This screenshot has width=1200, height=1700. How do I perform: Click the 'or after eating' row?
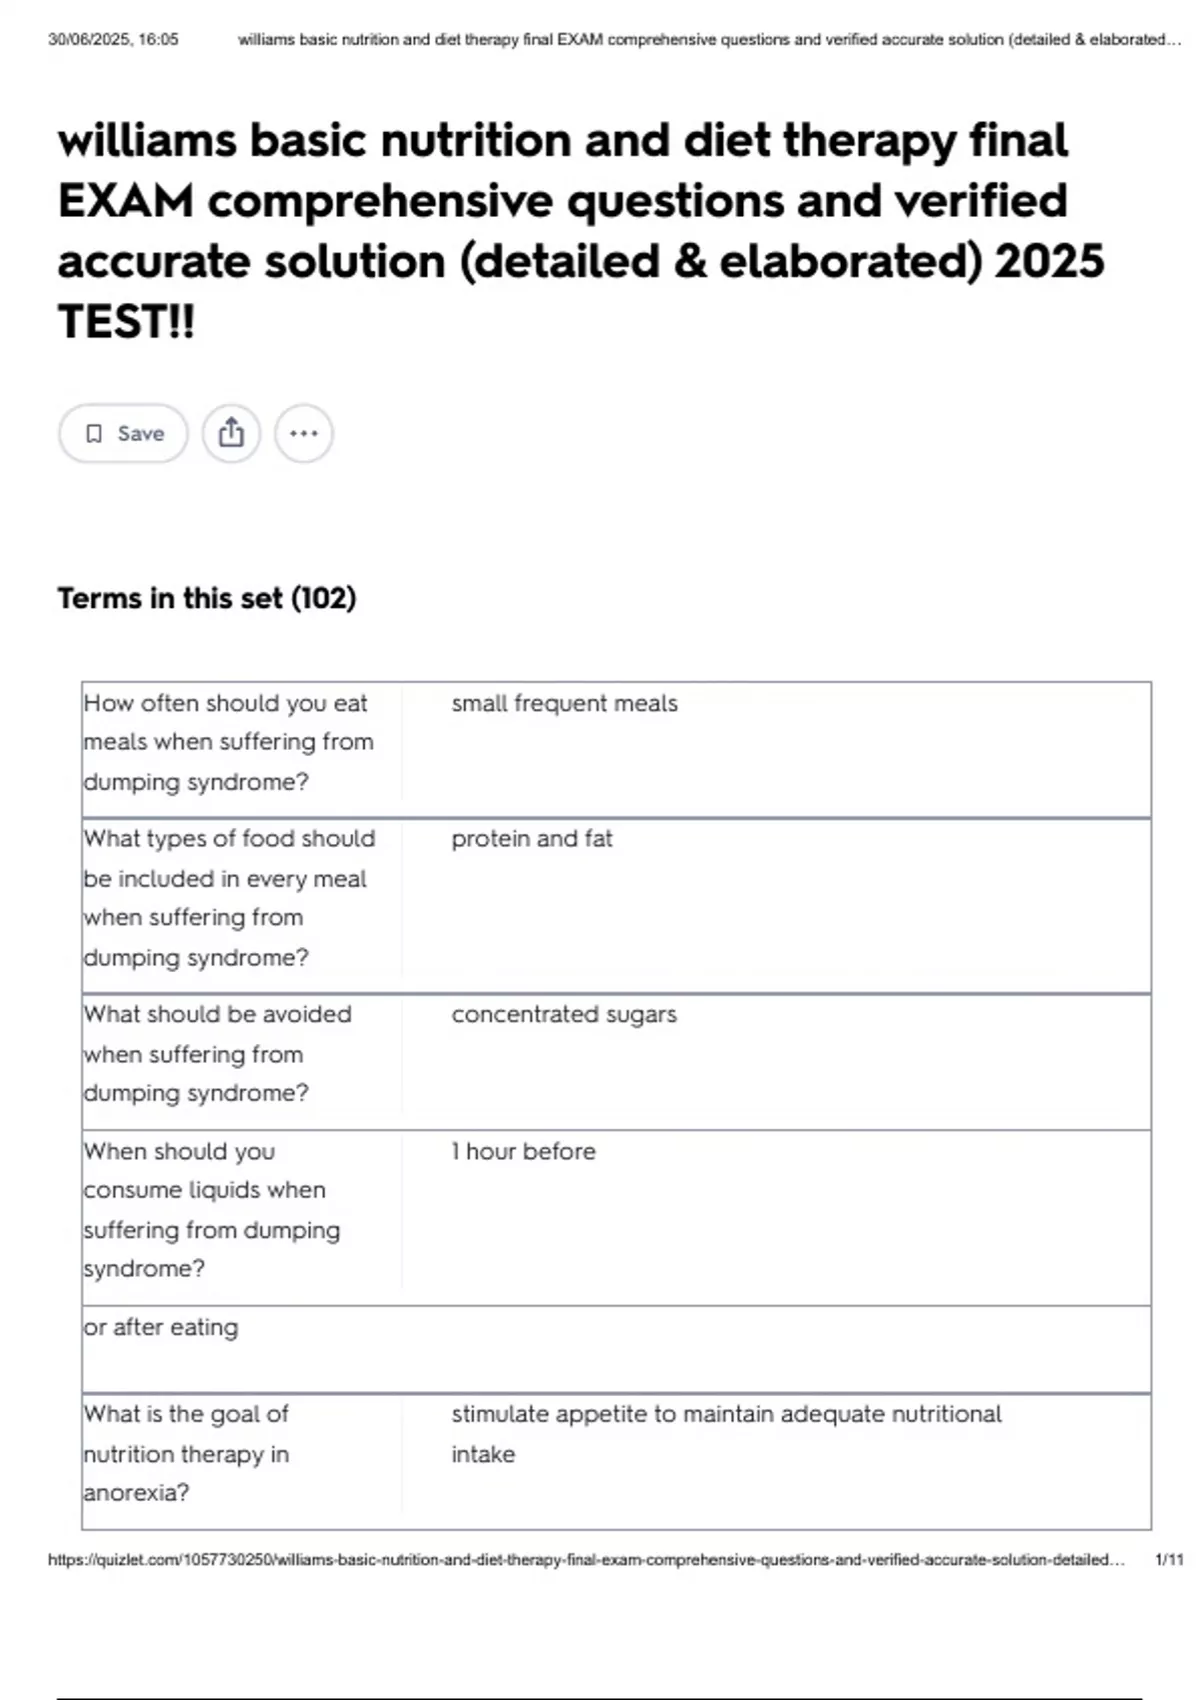pos(616,1349)
